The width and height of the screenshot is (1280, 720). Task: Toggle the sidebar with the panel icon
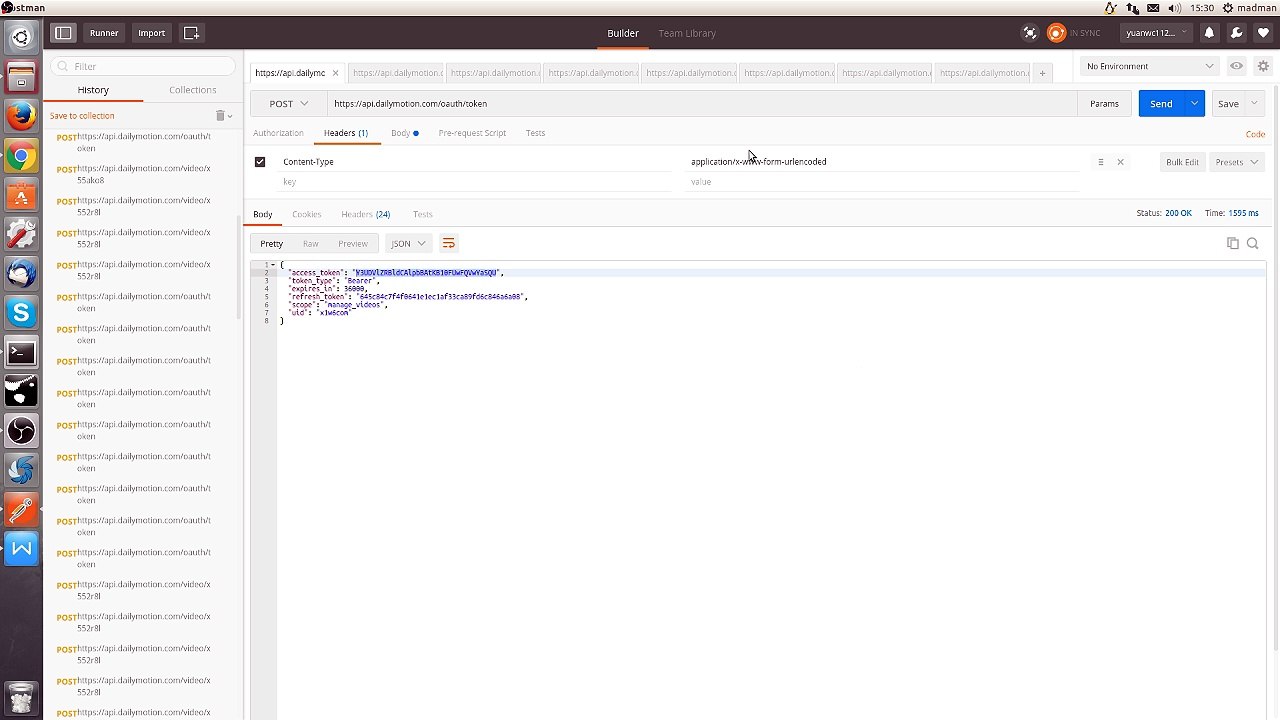coord(63,33)
